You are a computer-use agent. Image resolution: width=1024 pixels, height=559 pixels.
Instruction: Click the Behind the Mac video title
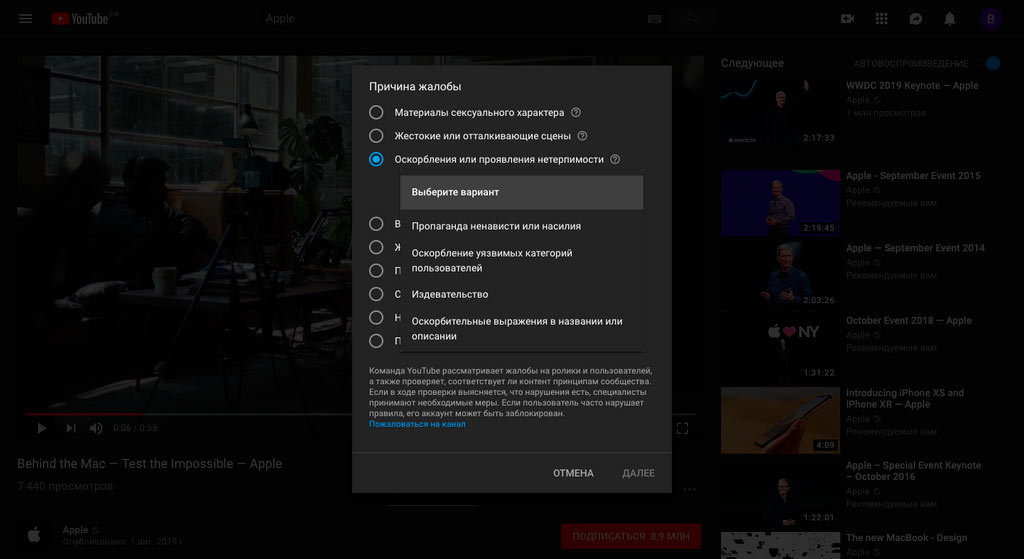150,464
